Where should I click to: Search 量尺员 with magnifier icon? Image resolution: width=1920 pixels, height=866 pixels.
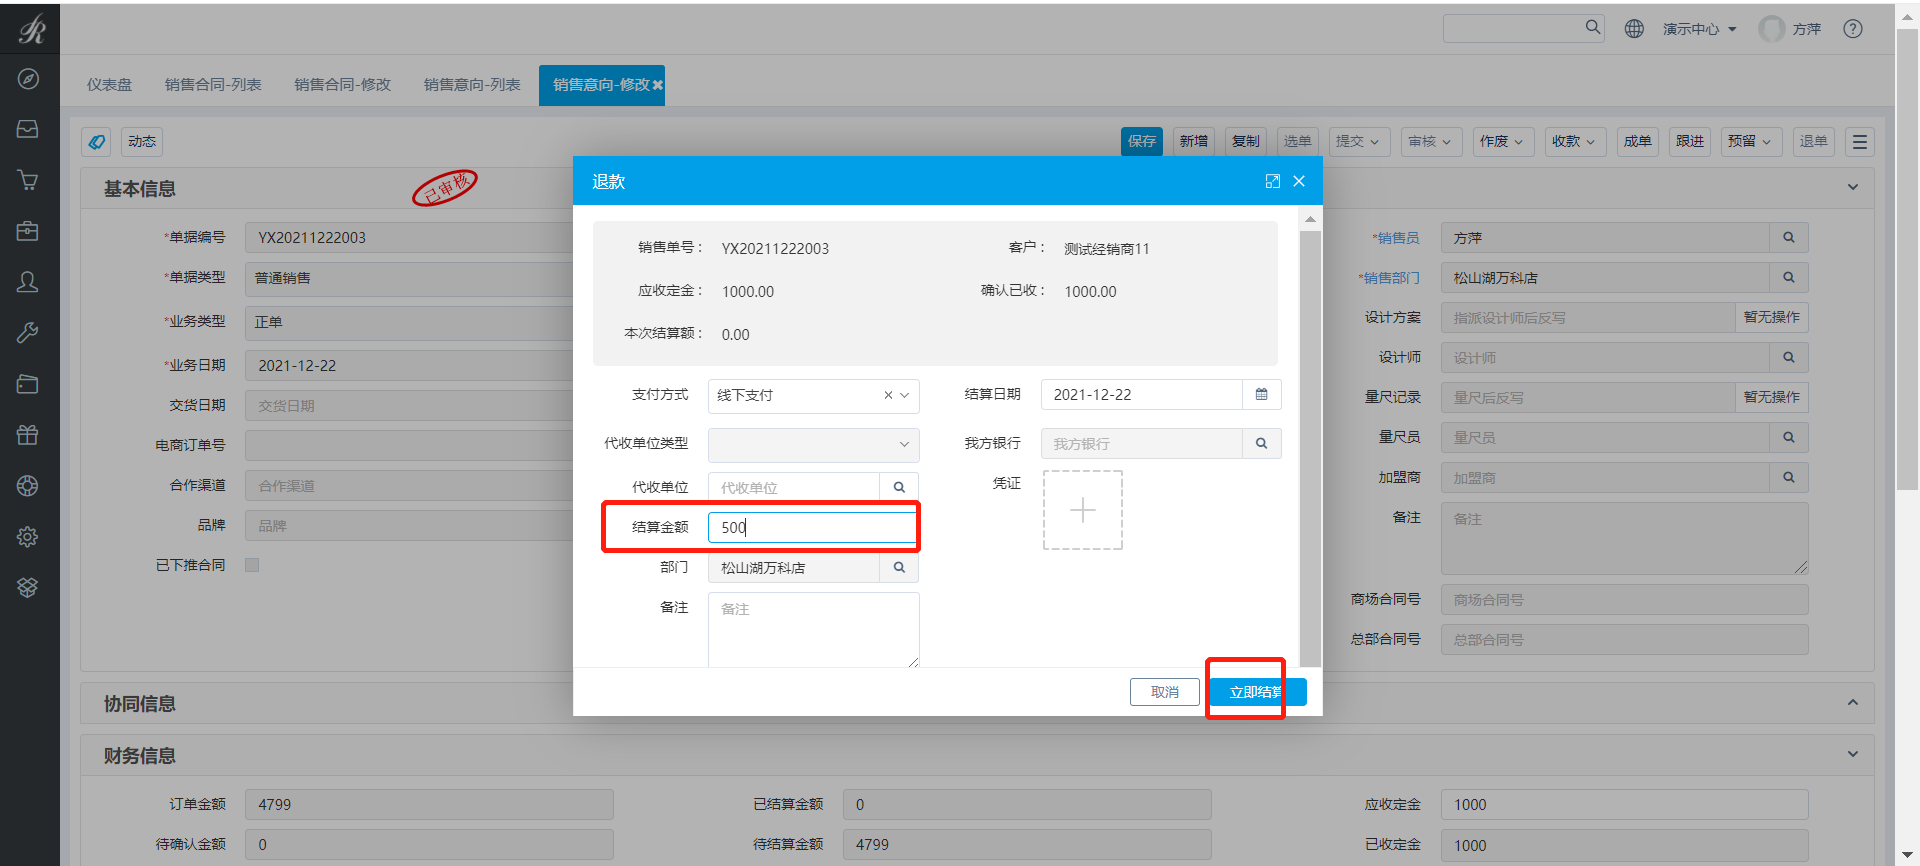tap(1789, 438)
